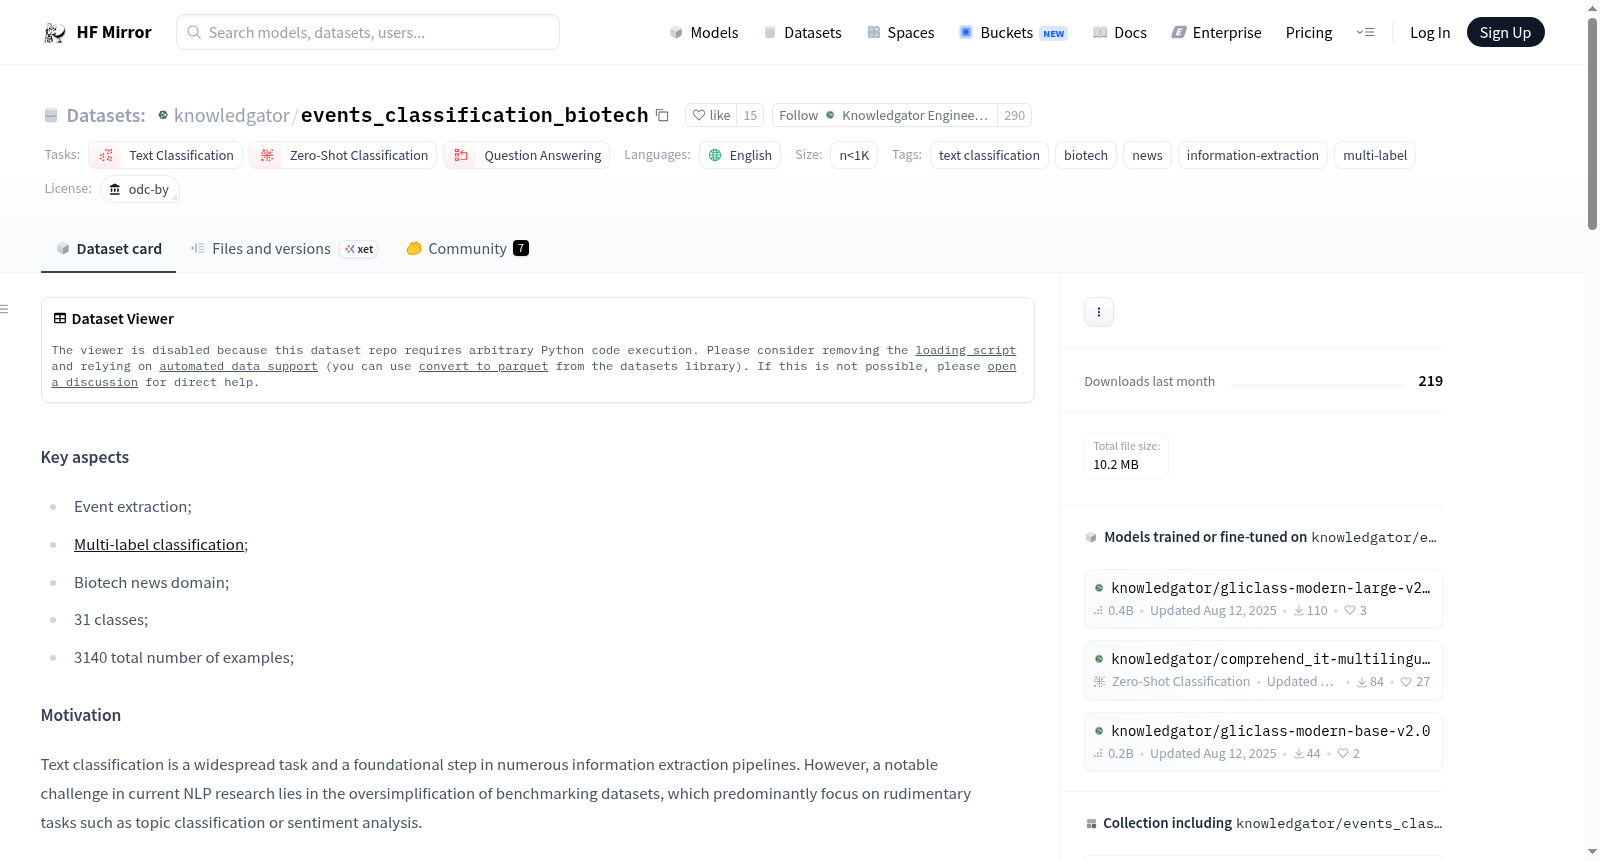Image resolution: width=1600 pixels, height=861 pixels.
Task: Open the Multi-label classification link
Action: pos(159,545)
